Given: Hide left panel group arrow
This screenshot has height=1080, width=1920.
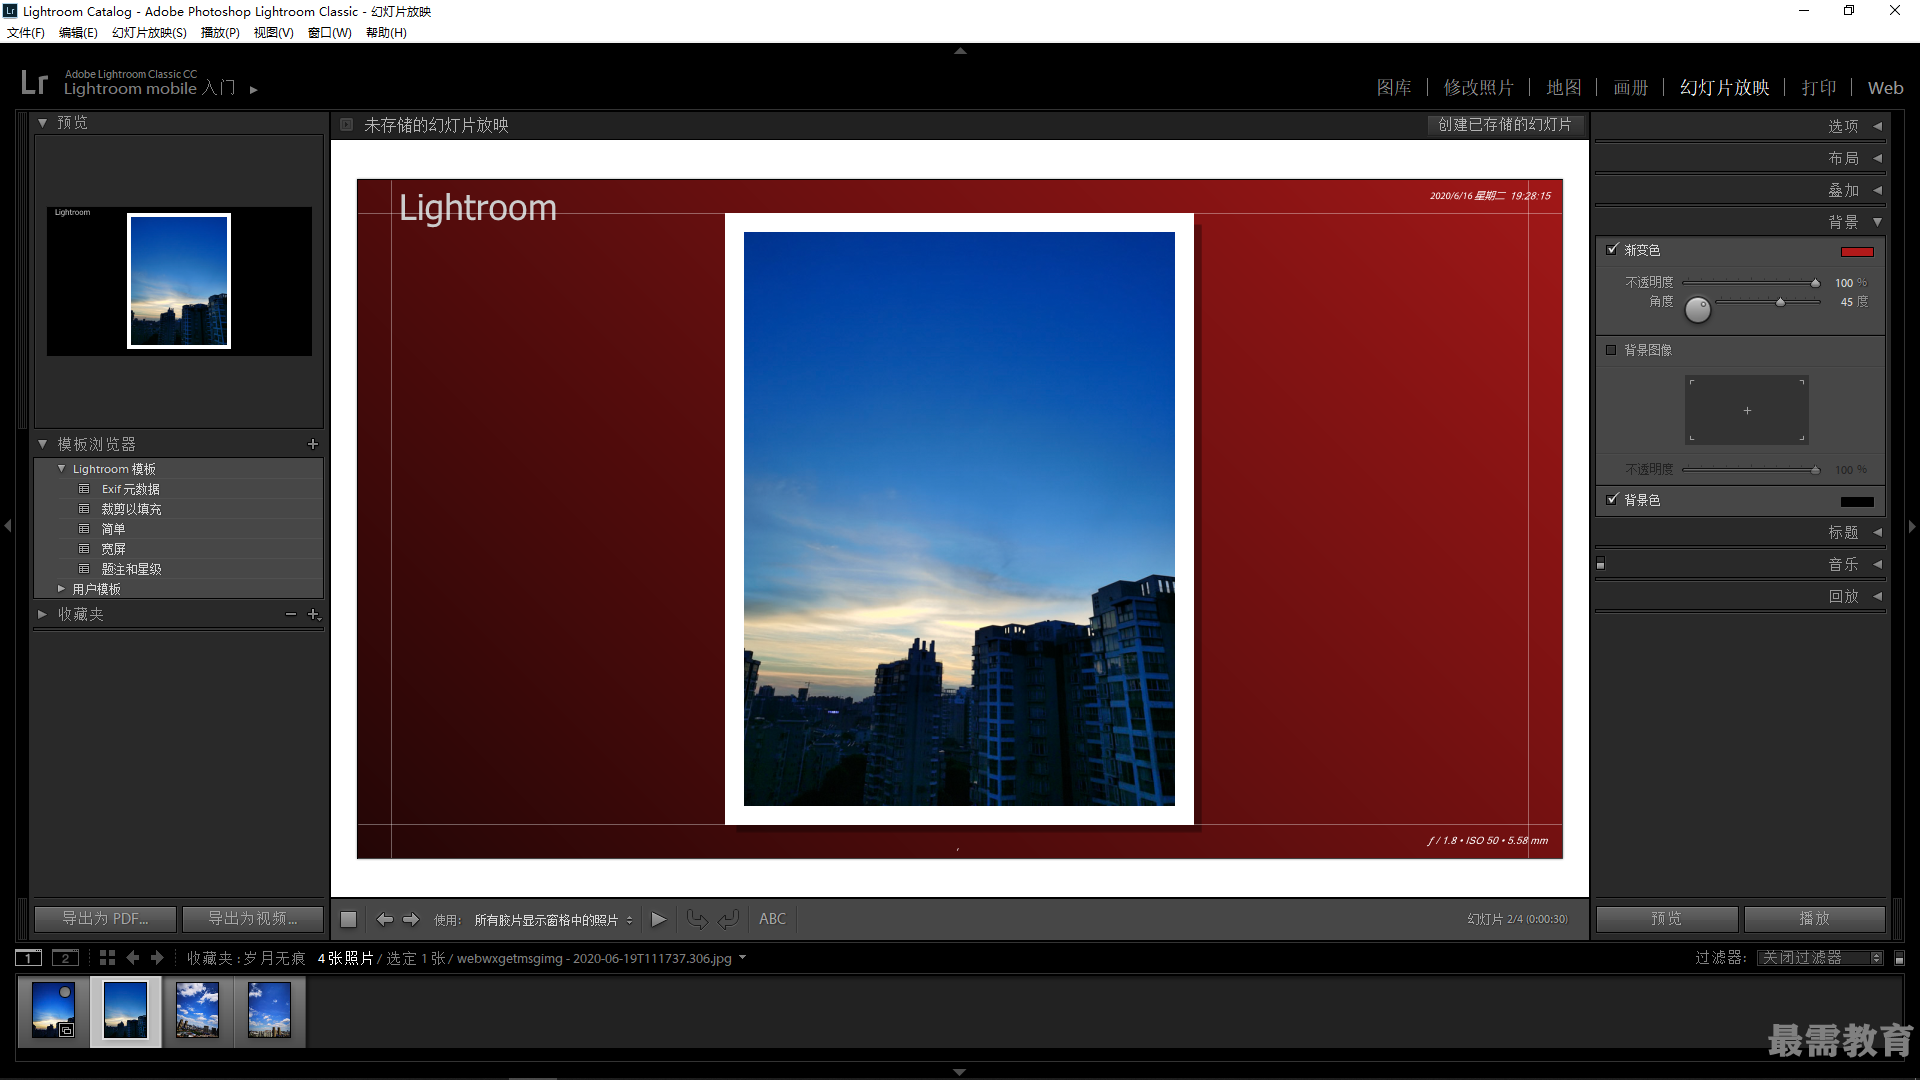Looking at the screenshot, I should [x=8, y=525].
